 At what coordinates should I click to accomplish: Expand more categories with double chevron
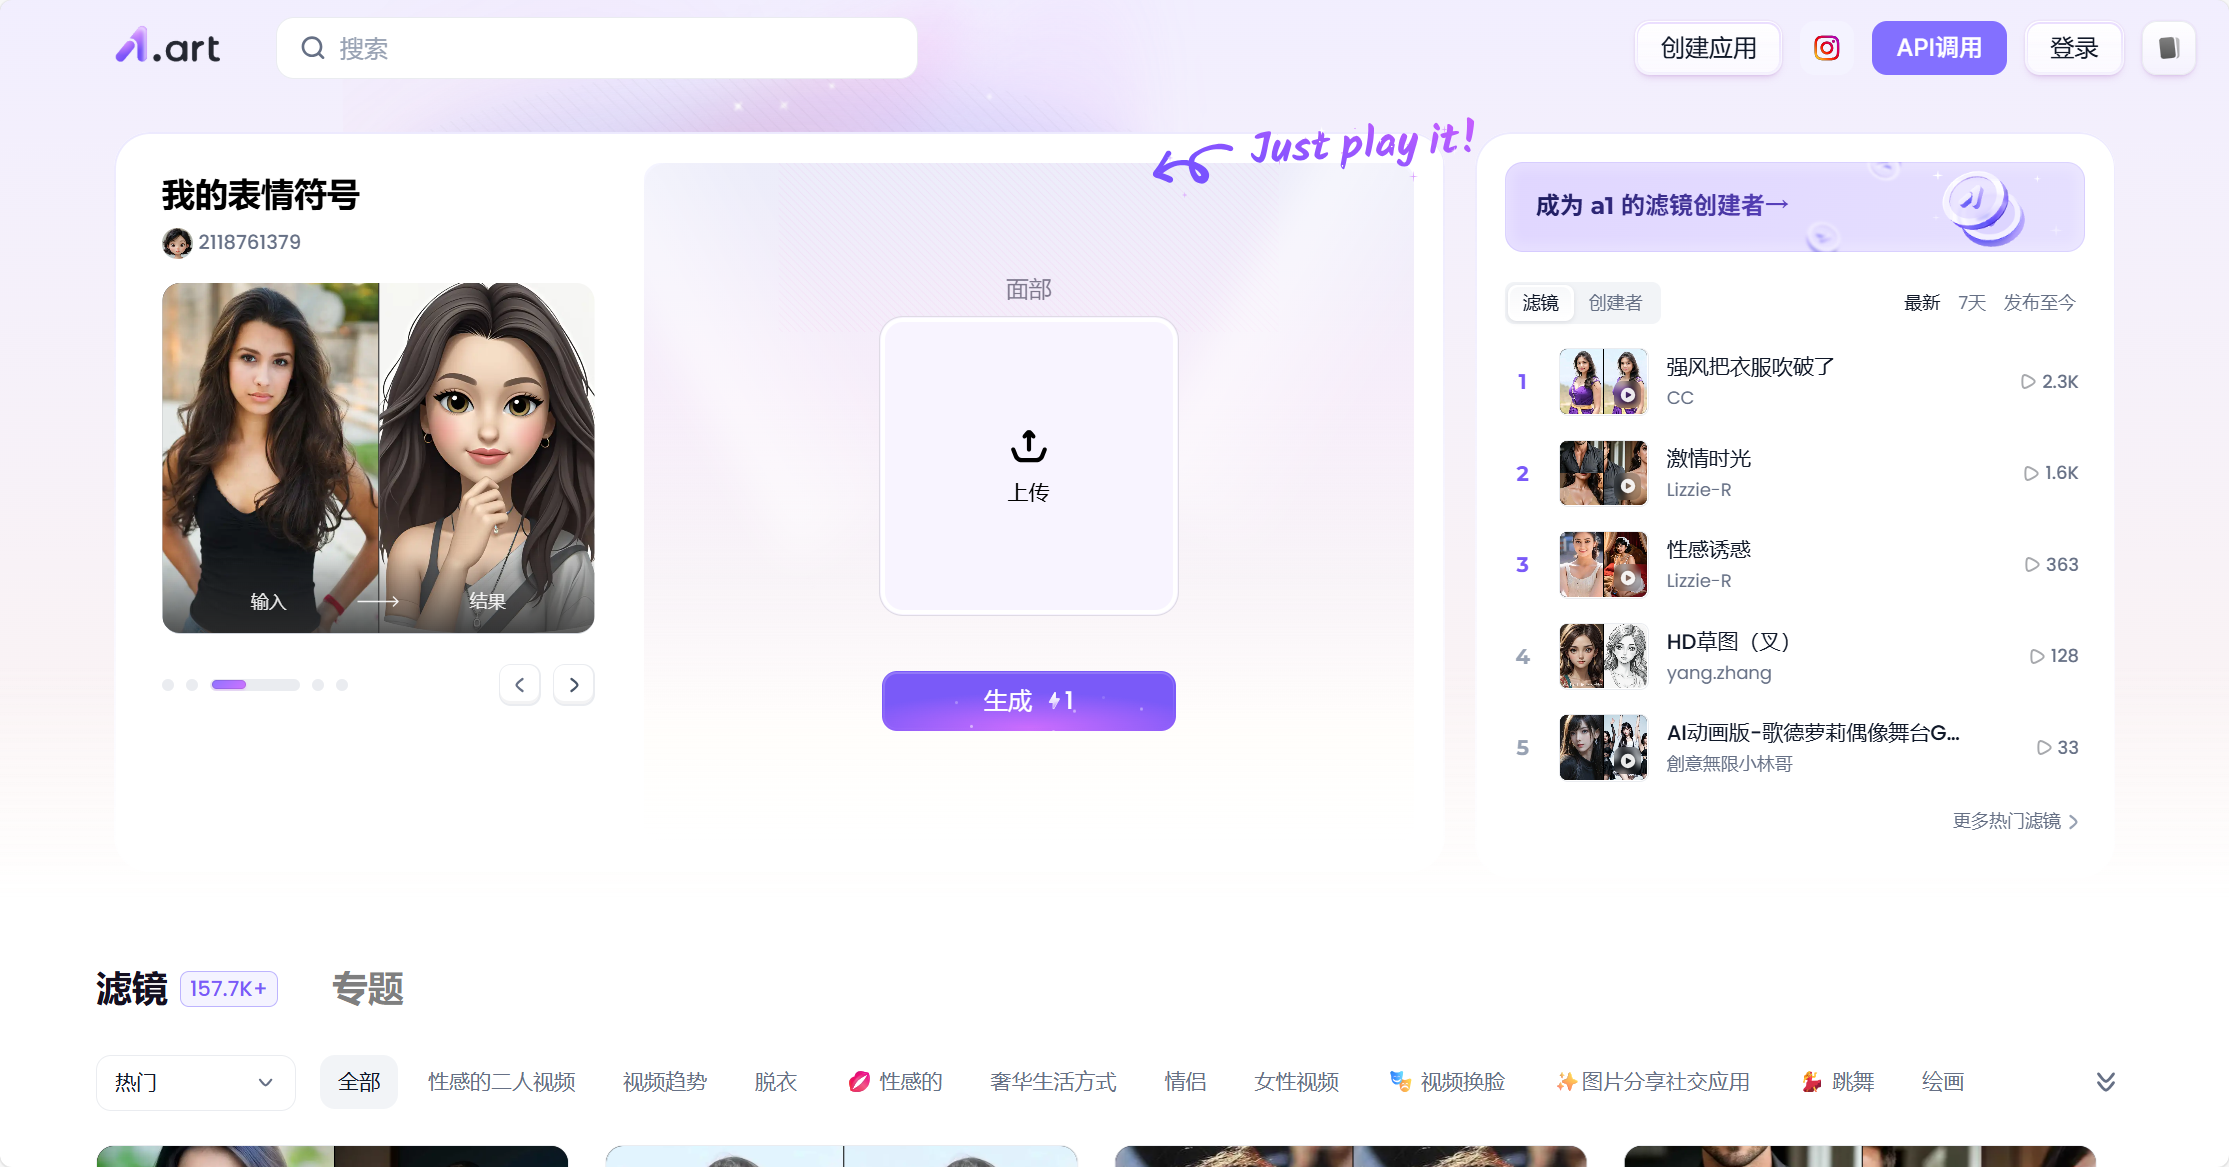pyautogui.click(x=2105, y=1082)
